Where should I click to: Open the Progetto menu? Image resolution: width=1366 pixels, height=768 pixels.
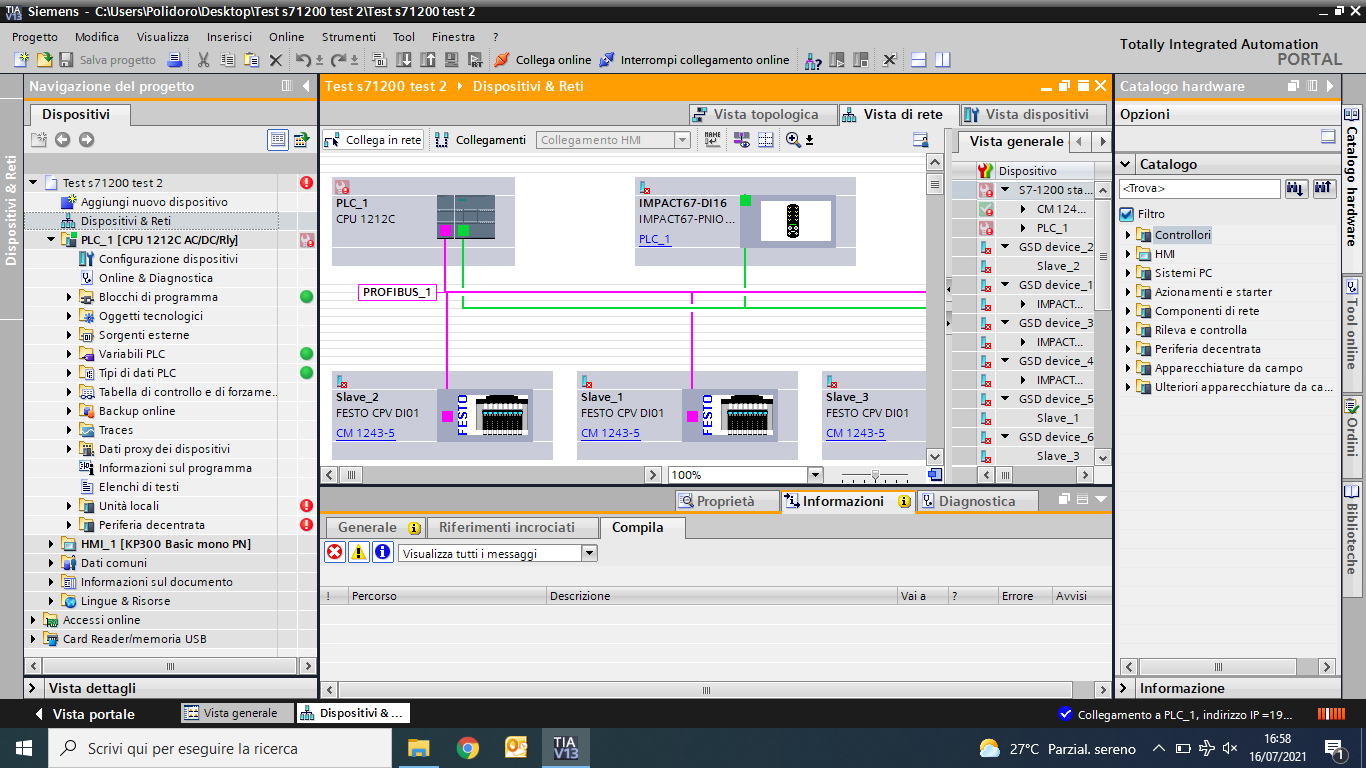click(35, 37)
